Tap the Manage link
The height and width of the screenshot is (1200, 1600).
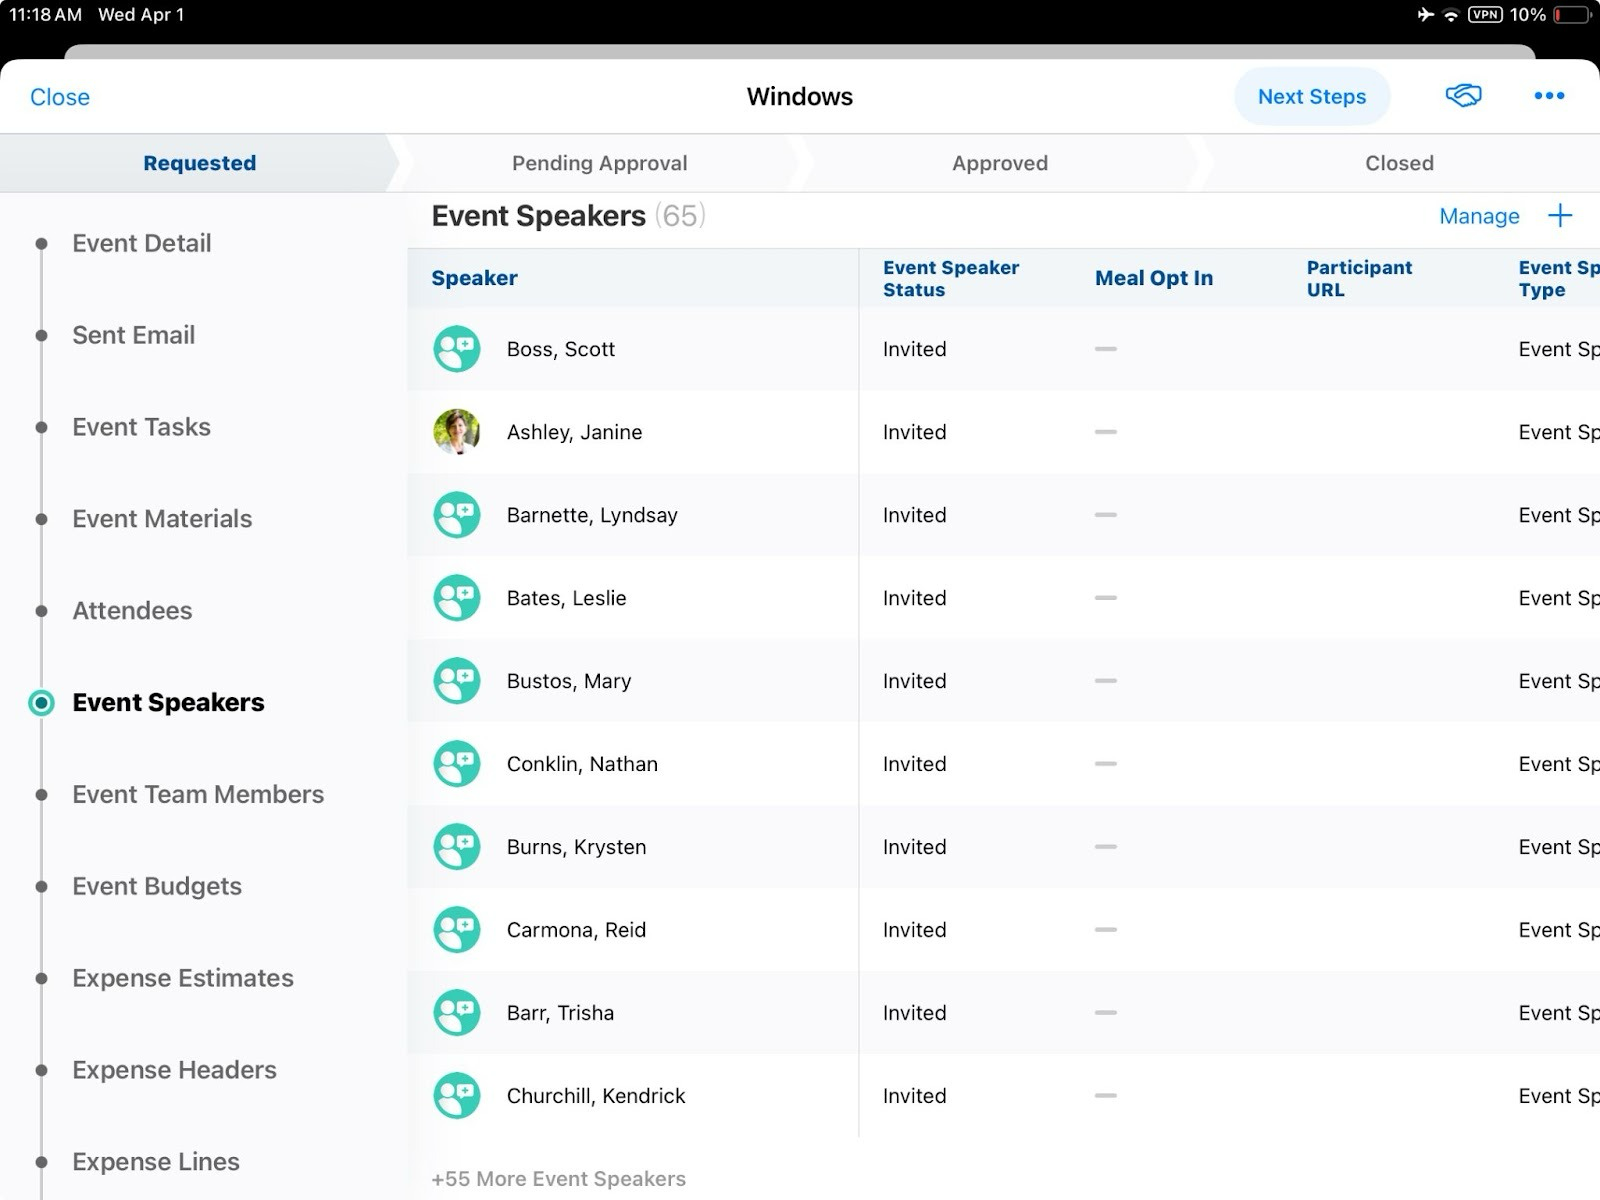click(1479, 216)
